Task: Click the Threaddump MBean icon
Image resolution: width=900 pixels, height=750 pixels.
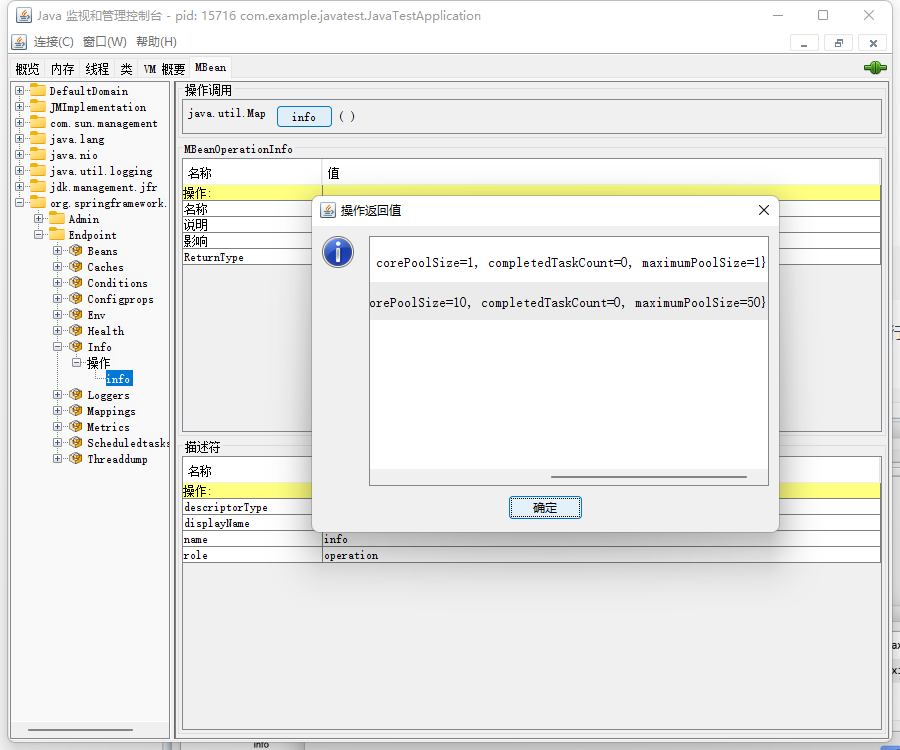Action: click(x=76, y=459)
